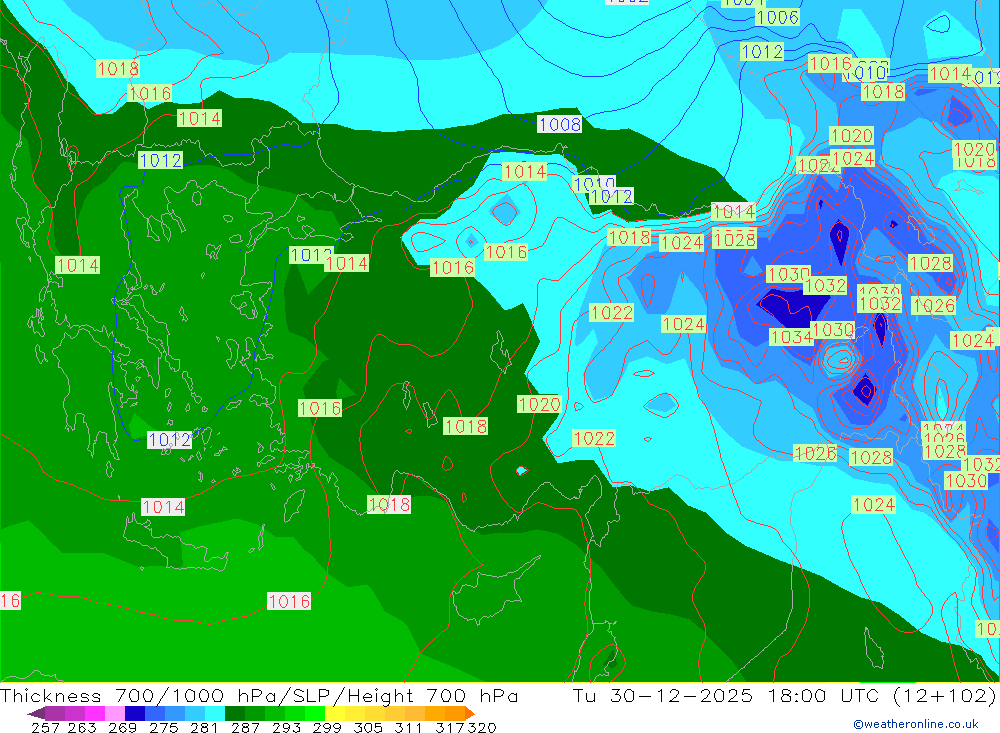1000x733 pixels.
Task: Click the red 1014 label near Crete
Action: (x=163, y=507)
